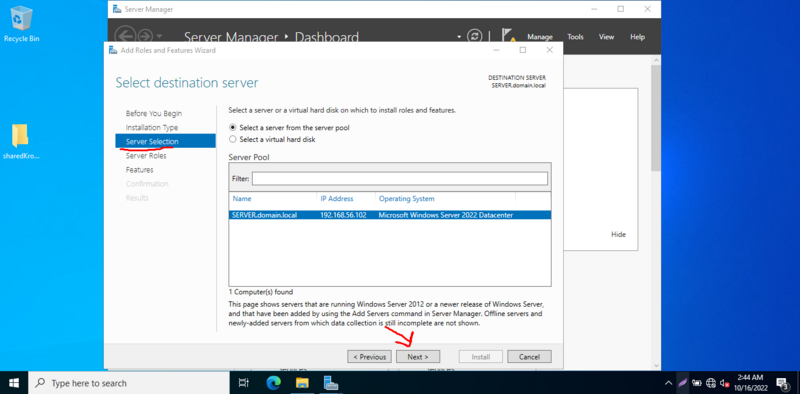
Task: Open the Manage menu
Action: tap(540, 37)
